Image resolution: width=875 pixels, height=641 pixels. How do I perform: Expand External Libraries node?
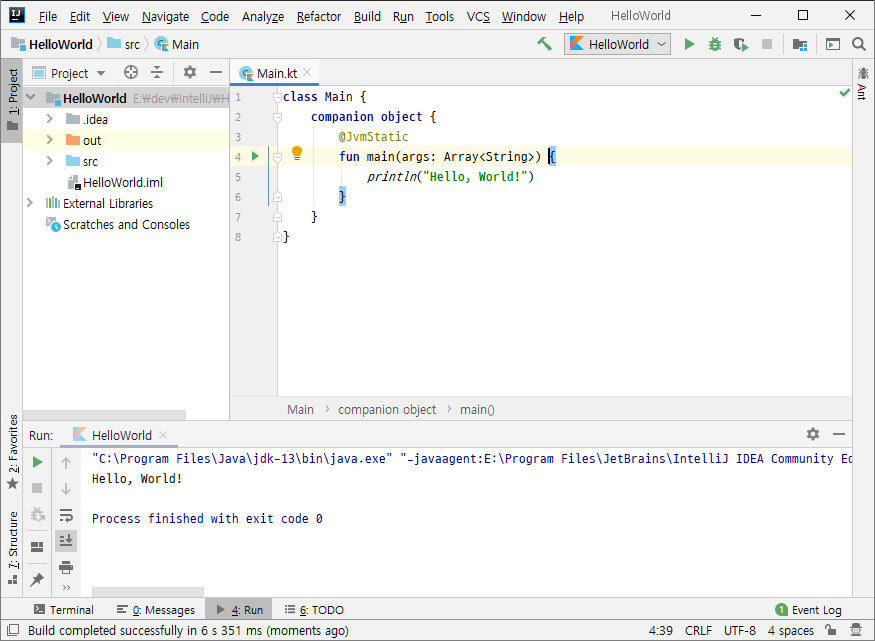tap(30, 203)
